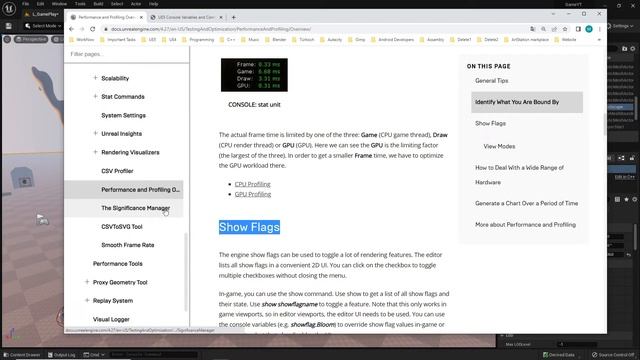Switch to UE5 Console Variables browser tab
The height and width of the screenshot is (360, 640).
tap(186, 17)
